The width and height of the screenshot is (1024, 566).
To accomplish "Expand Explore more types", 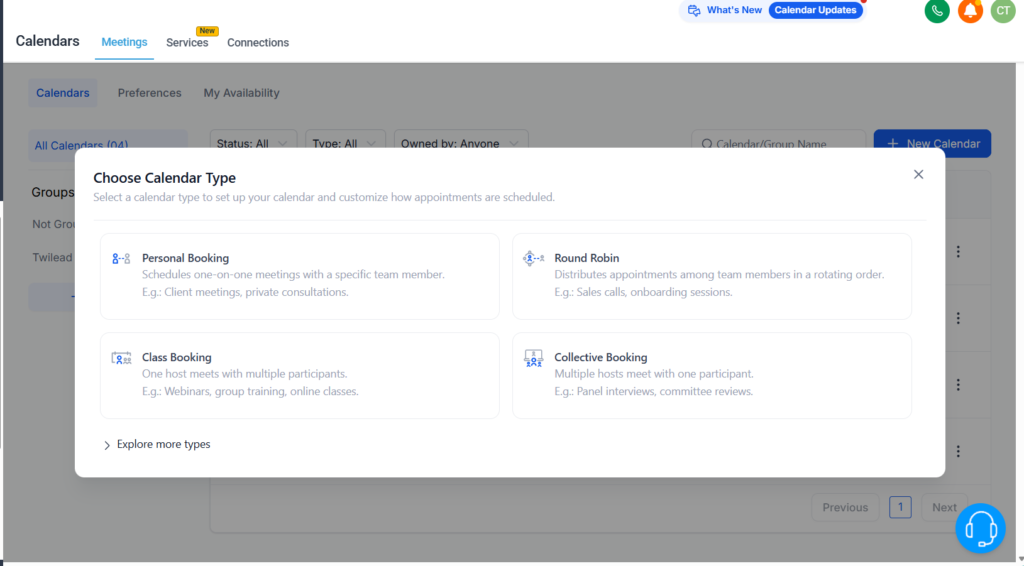I will (156, 444).
